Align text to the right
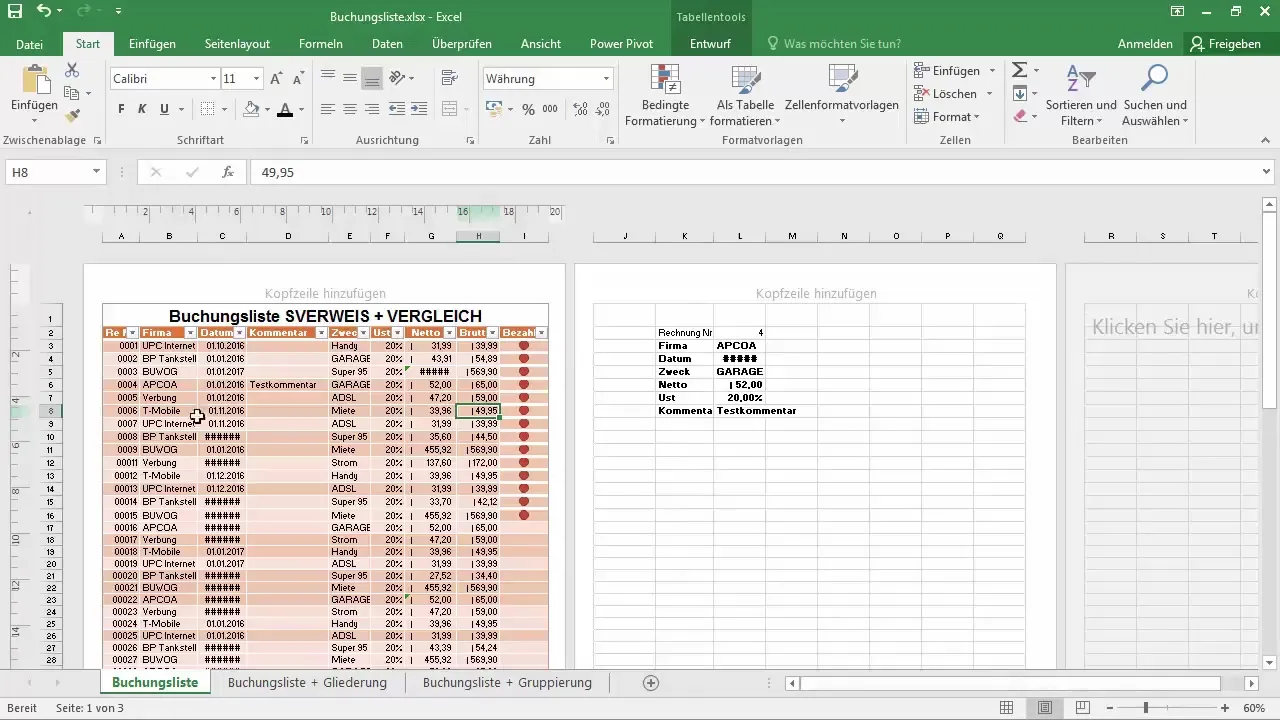The width and height of the screenshot is (1280, 720). coord(372,109)
